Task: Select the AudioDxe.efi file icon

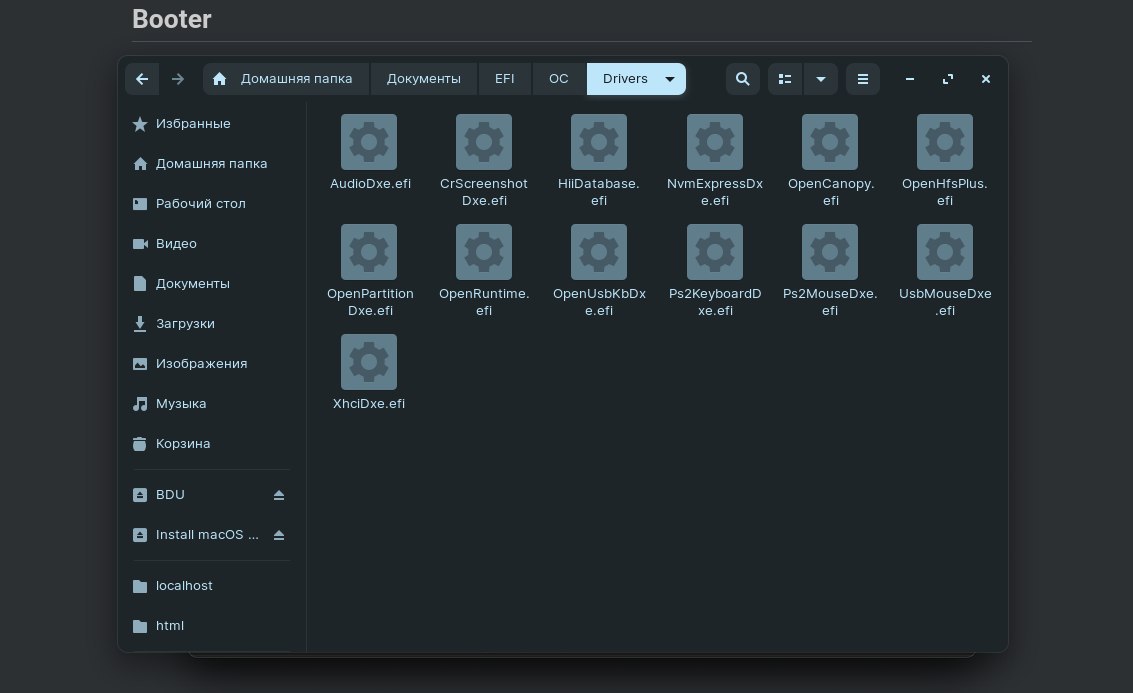Action: [369, 142]
